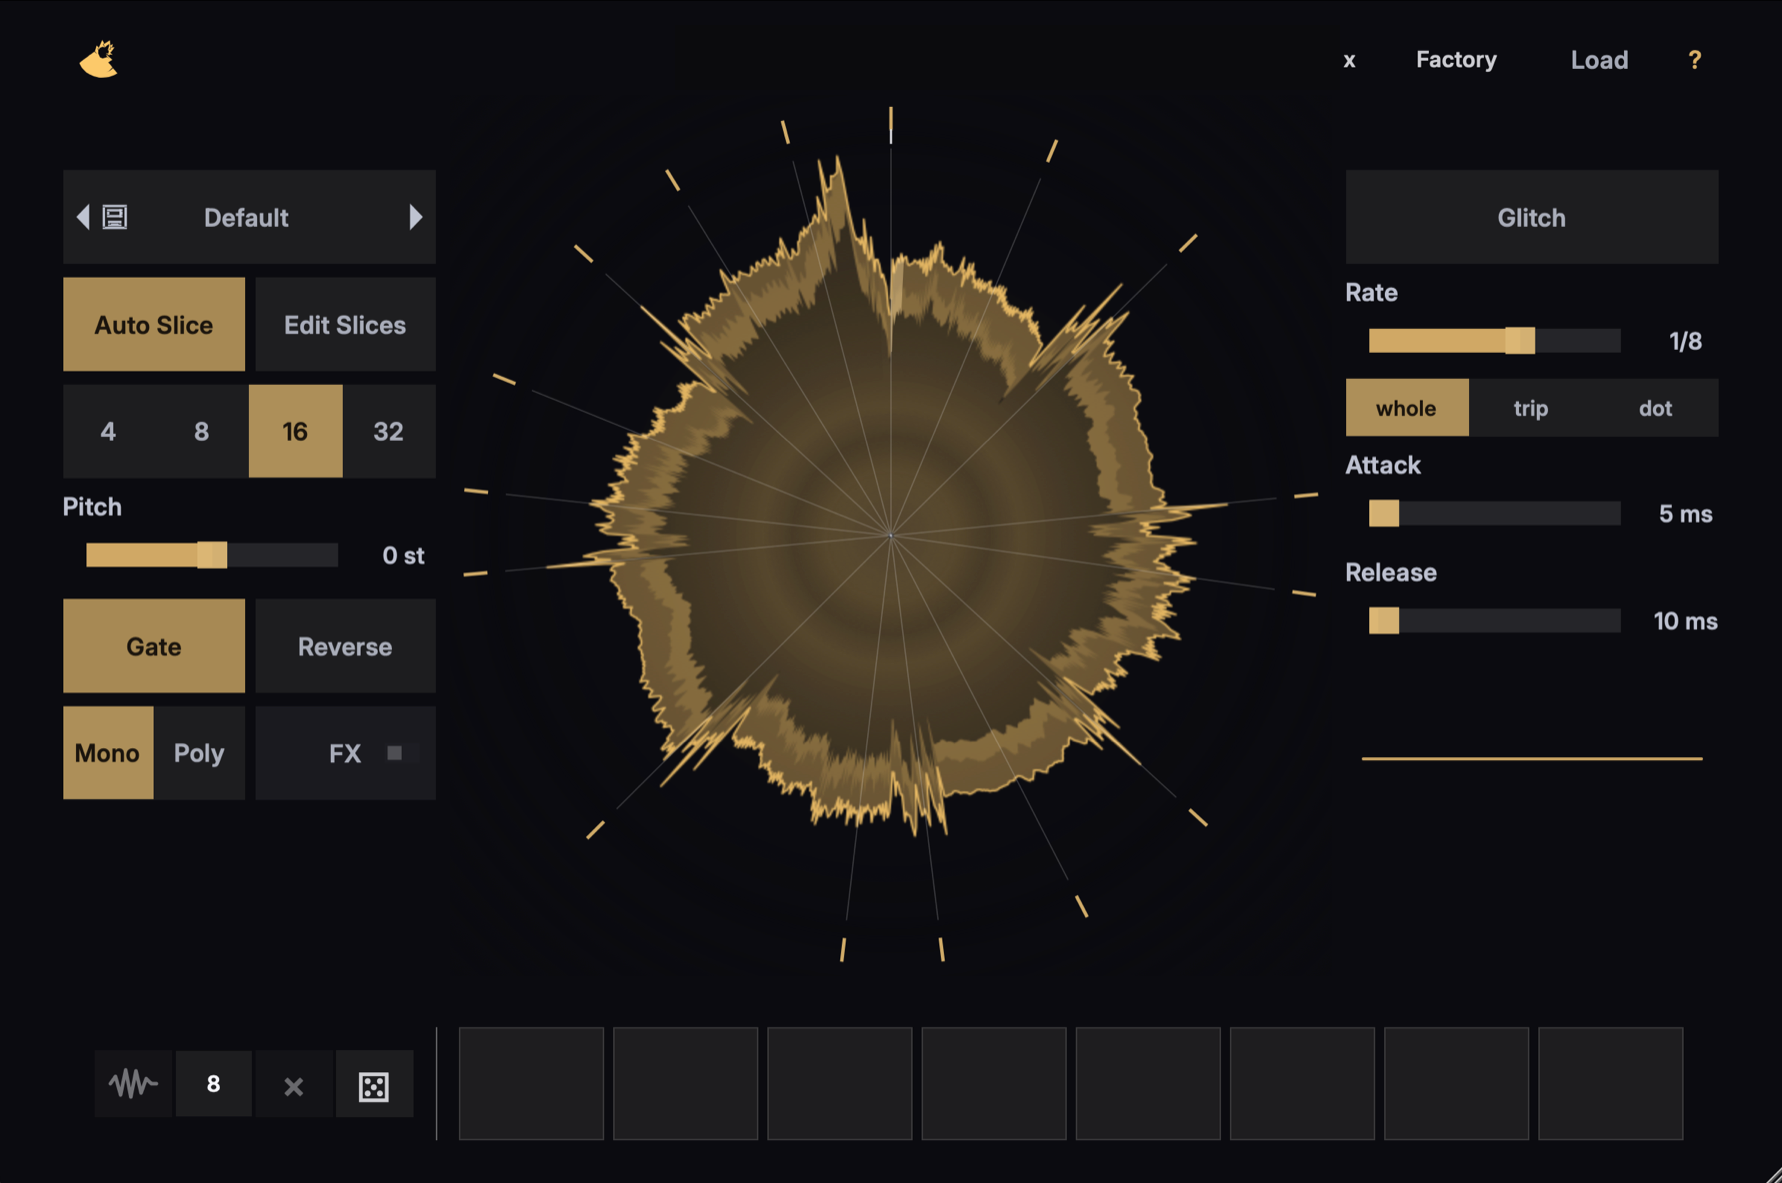This screenshot has height=1183, width=1782.
Task: Select trip rate type
Action: click(1531, 408)
